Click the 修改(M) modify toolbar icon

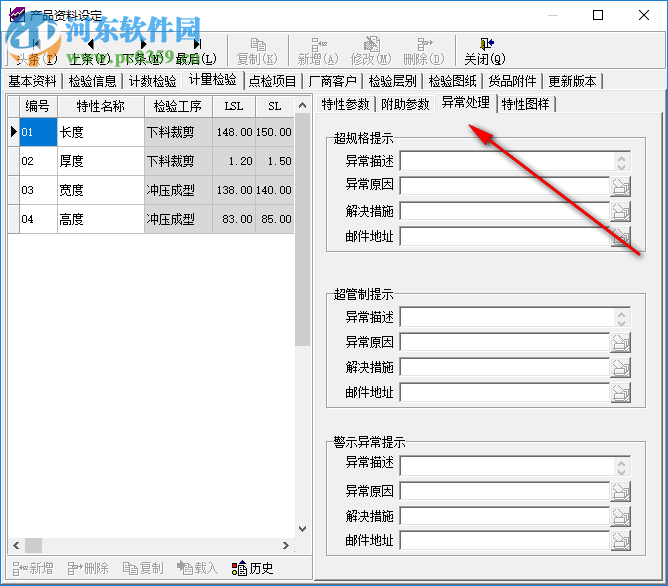371,51
